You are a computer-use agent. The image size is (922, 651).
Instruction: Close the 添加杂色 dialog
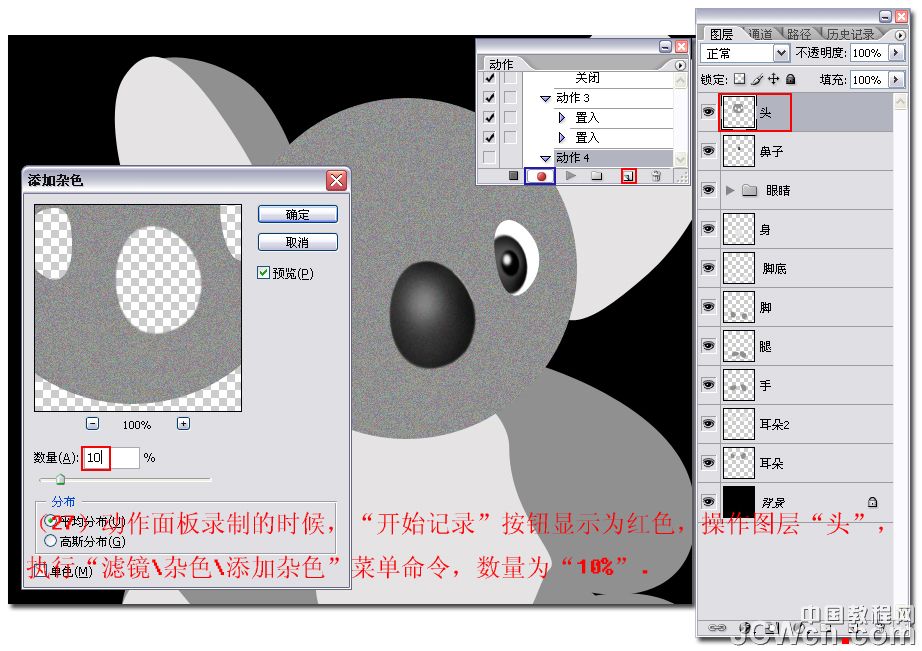pyautogui.click(x=336, y=180)
